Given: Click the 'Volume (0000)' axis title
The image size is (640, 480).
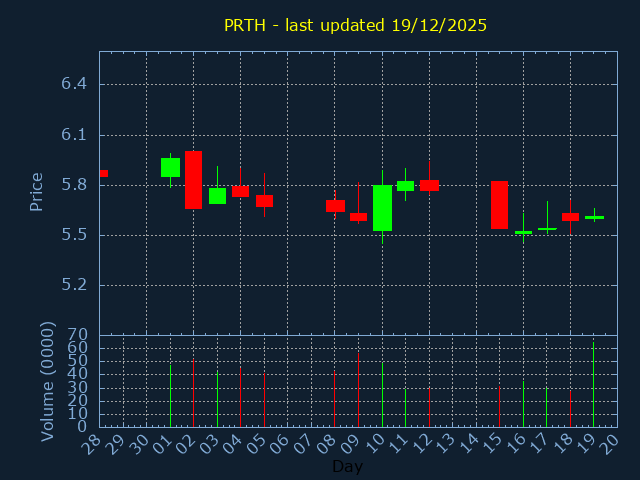Looking at the screenshot, I should point(47,381).
